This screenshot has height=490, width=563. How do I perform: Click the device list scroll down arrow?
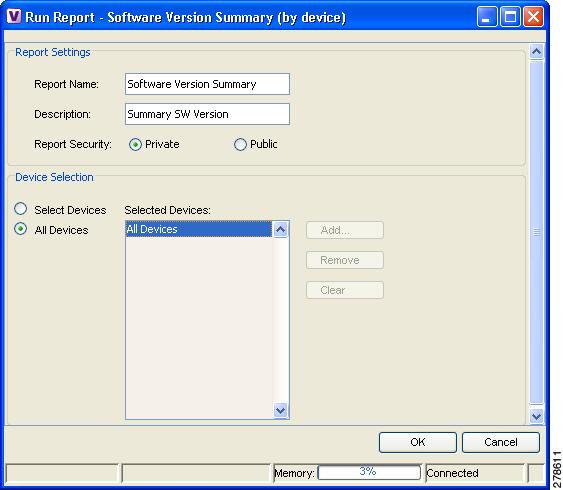pos(280,410)
